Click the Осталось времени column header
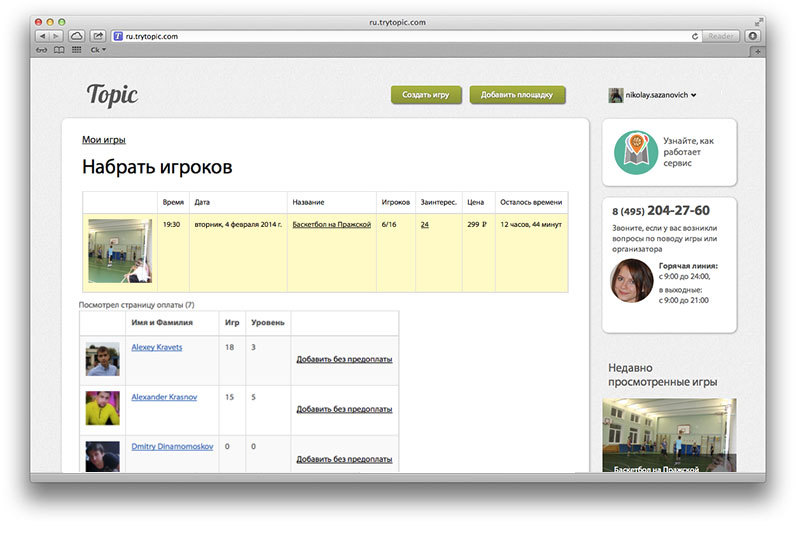800x533 pixels. tap(531, 202)
